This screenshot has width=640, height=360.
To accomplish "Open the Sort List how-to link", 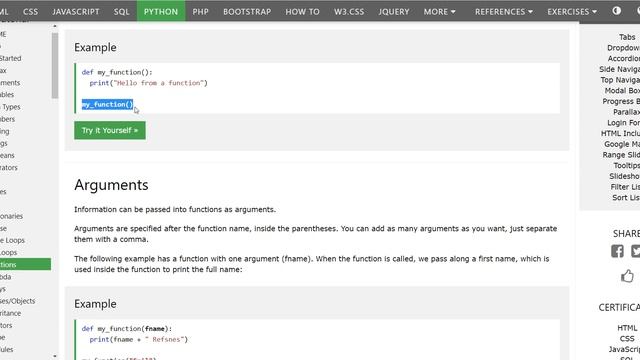I will point(626,198).
